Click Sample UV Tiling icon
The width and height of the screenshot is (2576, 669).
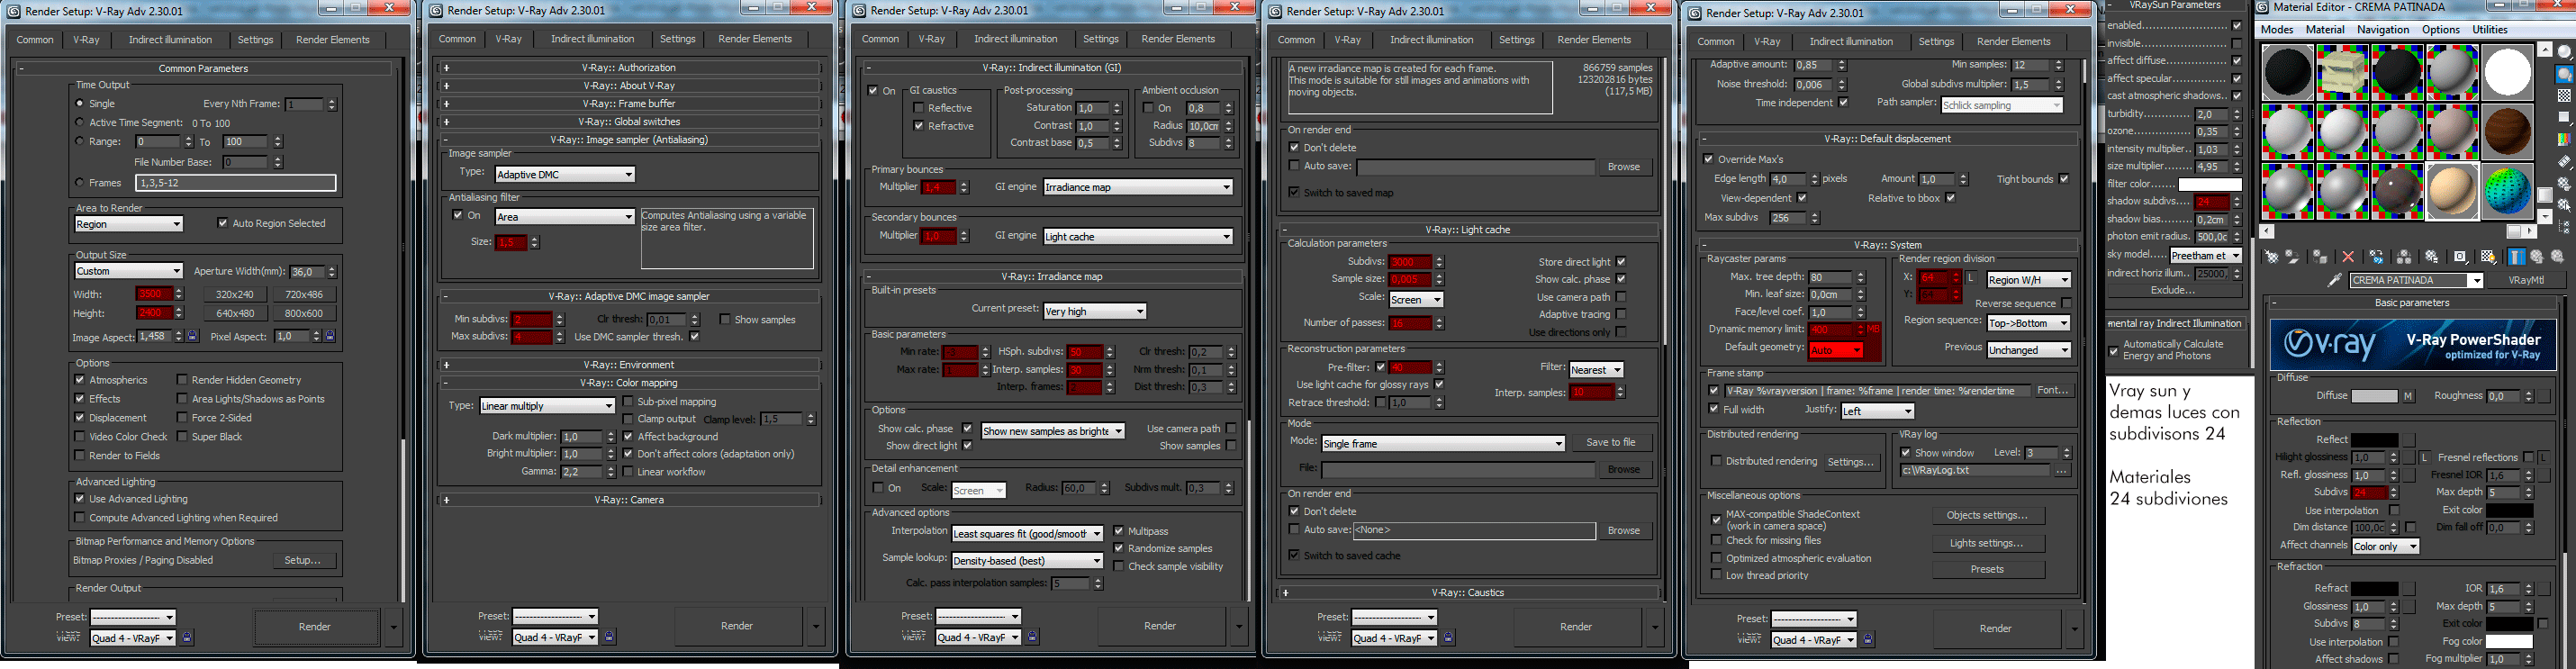tap(2565, 118)
